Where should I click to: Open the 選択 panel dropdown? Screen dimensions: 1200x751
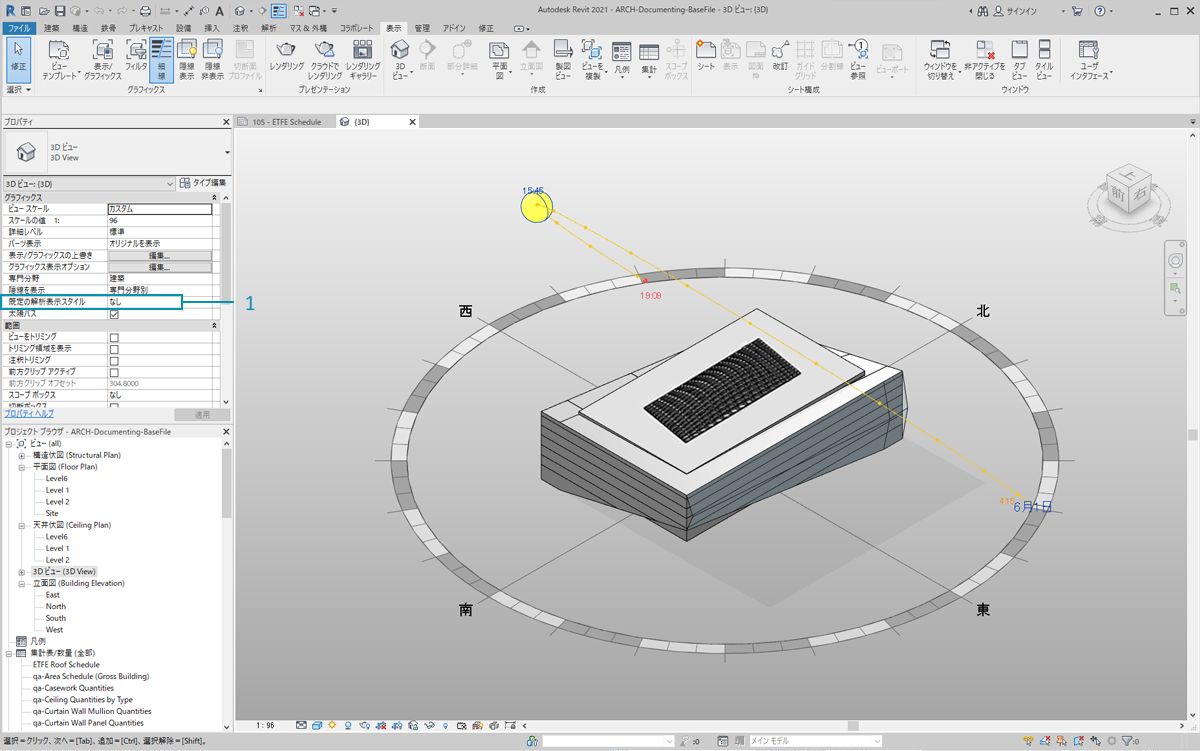point(19,89)
